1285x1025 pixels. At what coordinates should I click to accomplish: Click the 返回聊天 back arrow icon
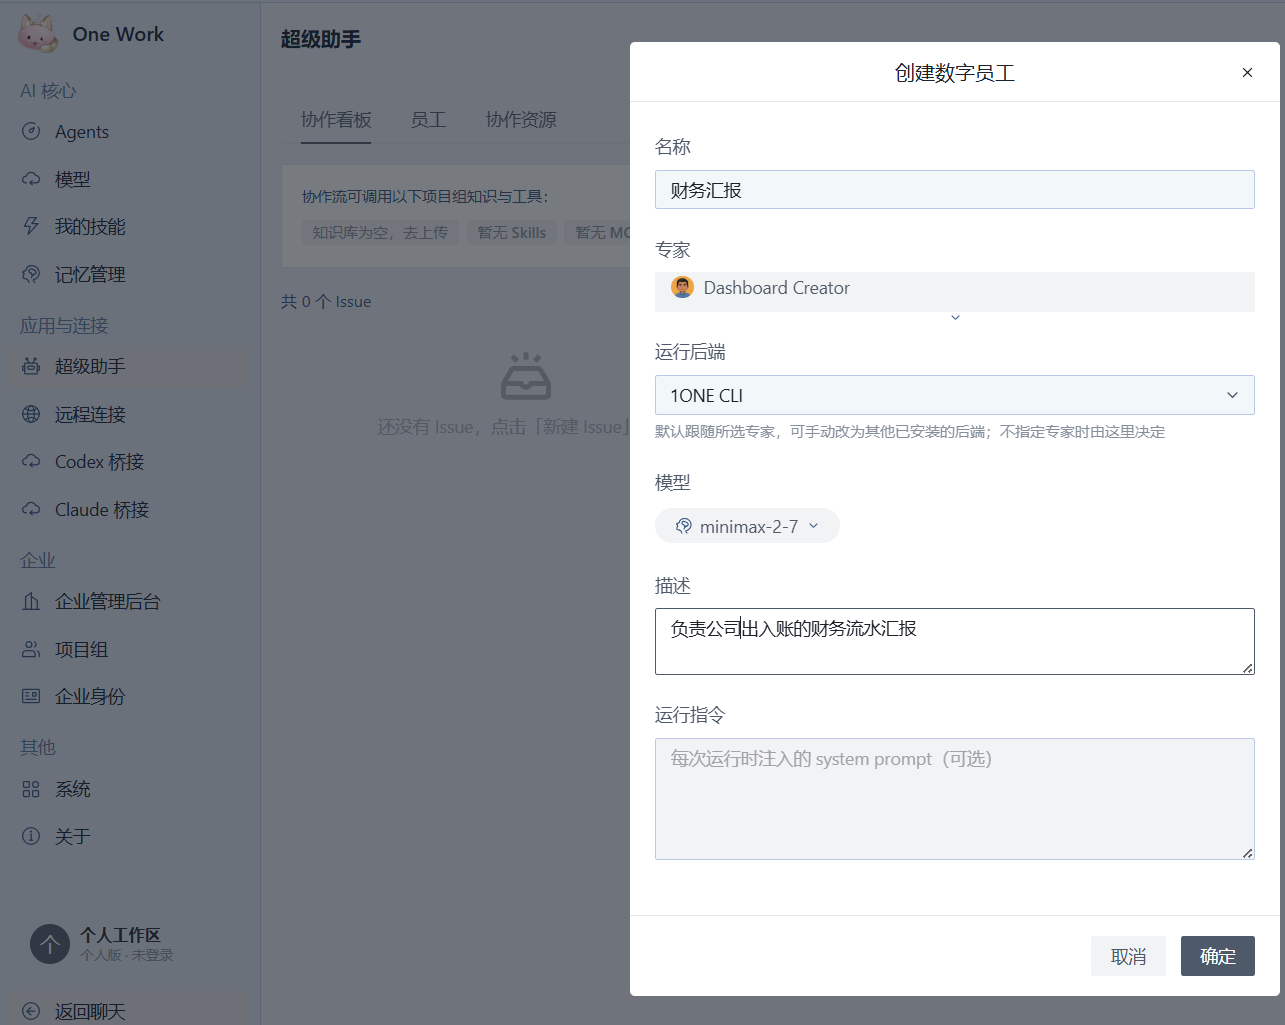[x=31, y=1011]
